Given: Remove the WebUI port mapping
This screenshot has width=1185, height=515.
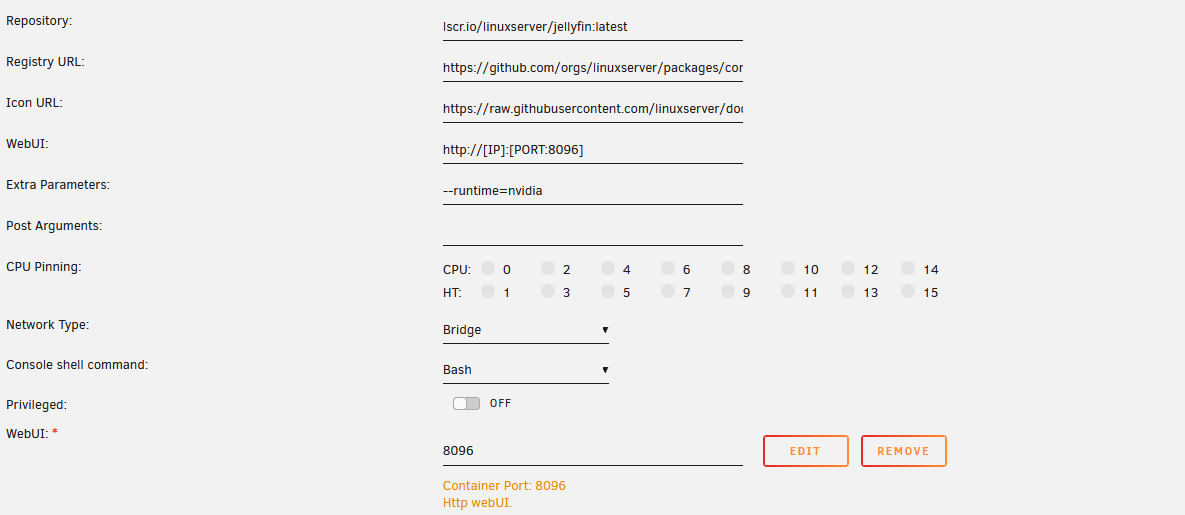Looking at the screenshot, I should pyautogui.click(x=903, y=451).
